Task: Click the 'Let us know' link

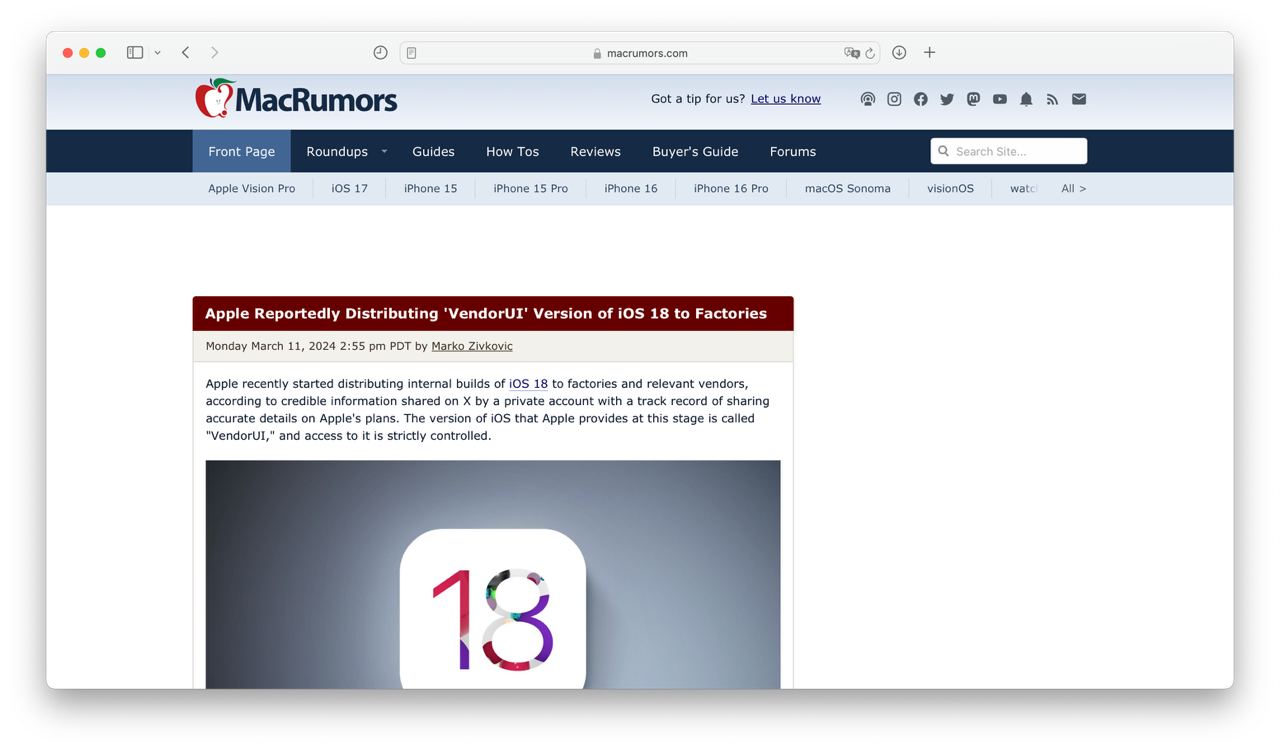Action: point(785,99)
